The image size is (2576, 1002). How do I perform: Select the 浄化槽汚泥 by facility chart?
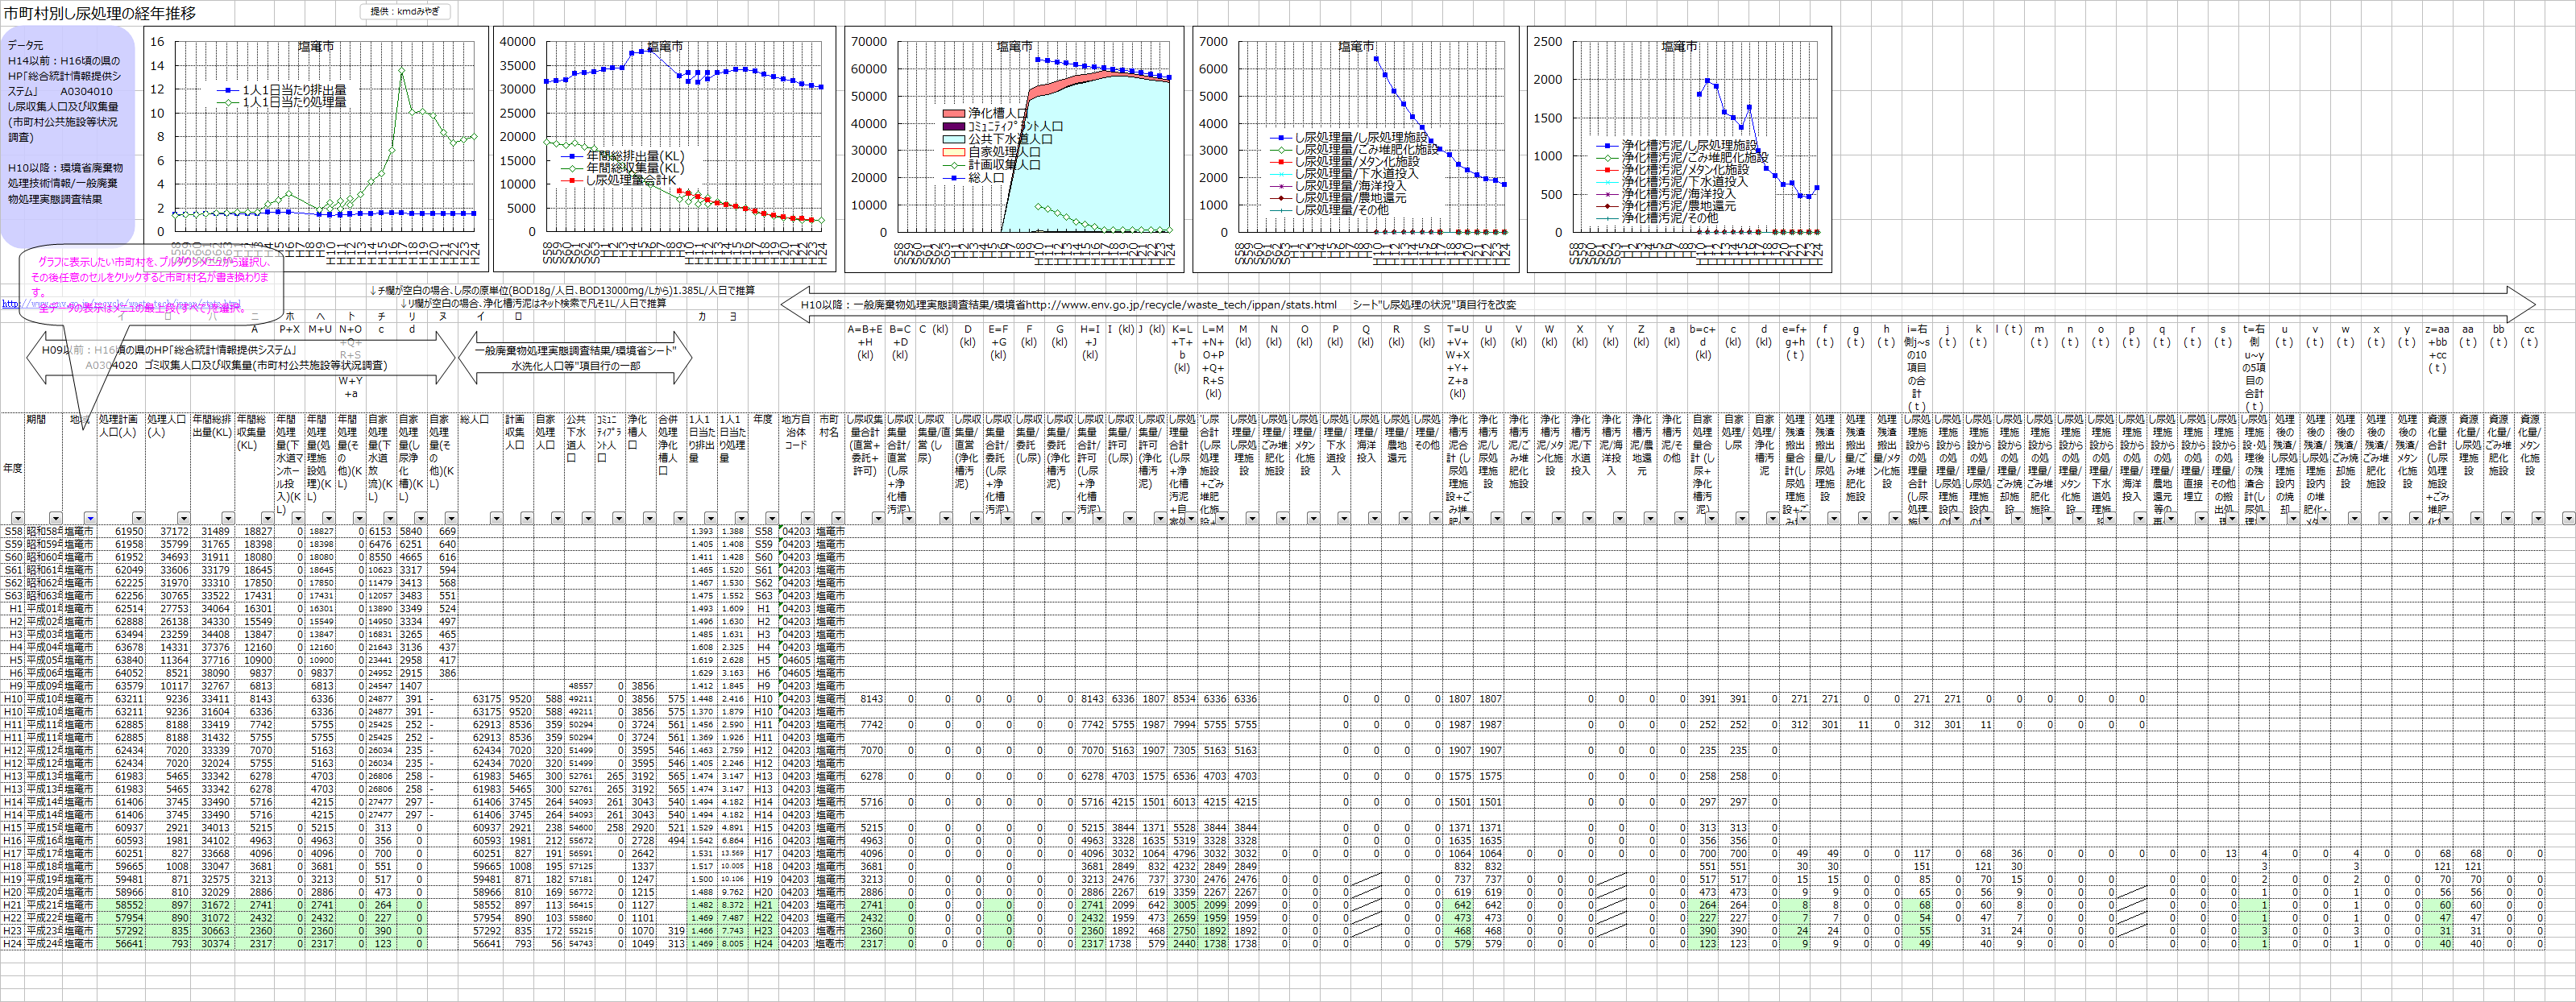(1679, 149)
